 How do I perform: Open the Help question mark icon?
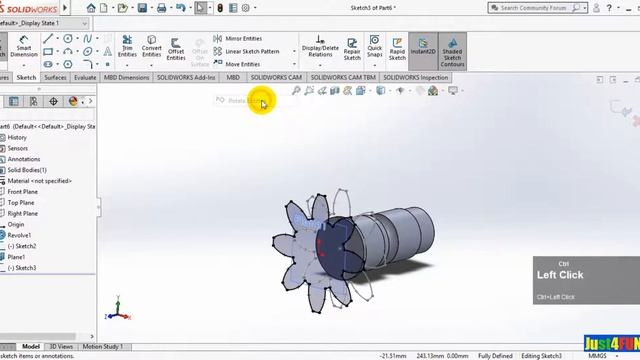(x=609, y=8)
